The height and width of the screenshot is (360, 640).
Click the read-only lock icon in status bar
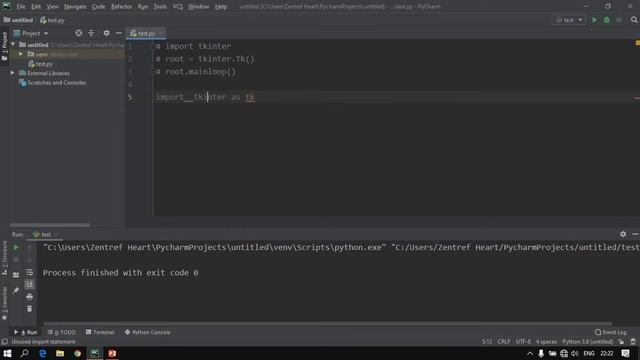(621, 342)
